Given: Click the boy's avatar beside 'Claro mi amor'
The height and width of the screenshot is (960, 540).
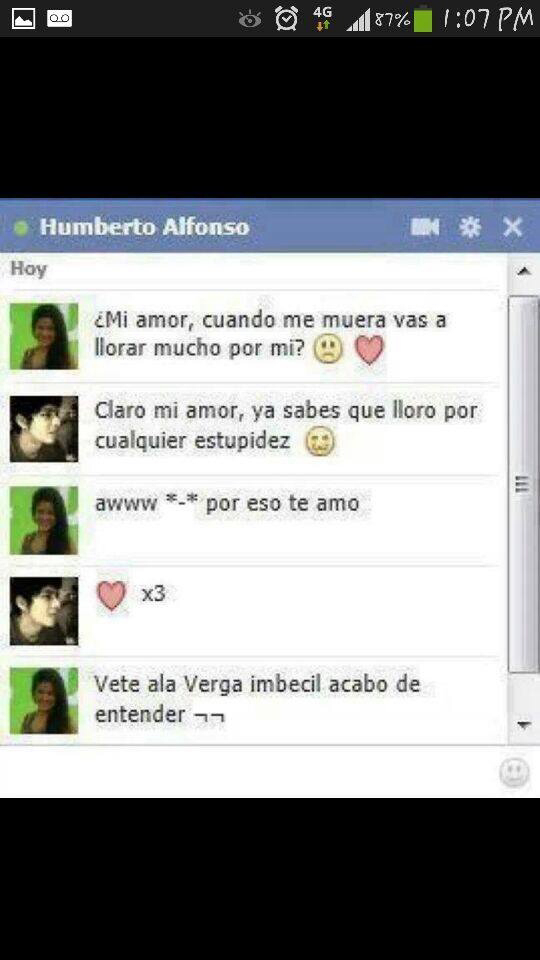Looking at the screenshot, I should point(44,429).
